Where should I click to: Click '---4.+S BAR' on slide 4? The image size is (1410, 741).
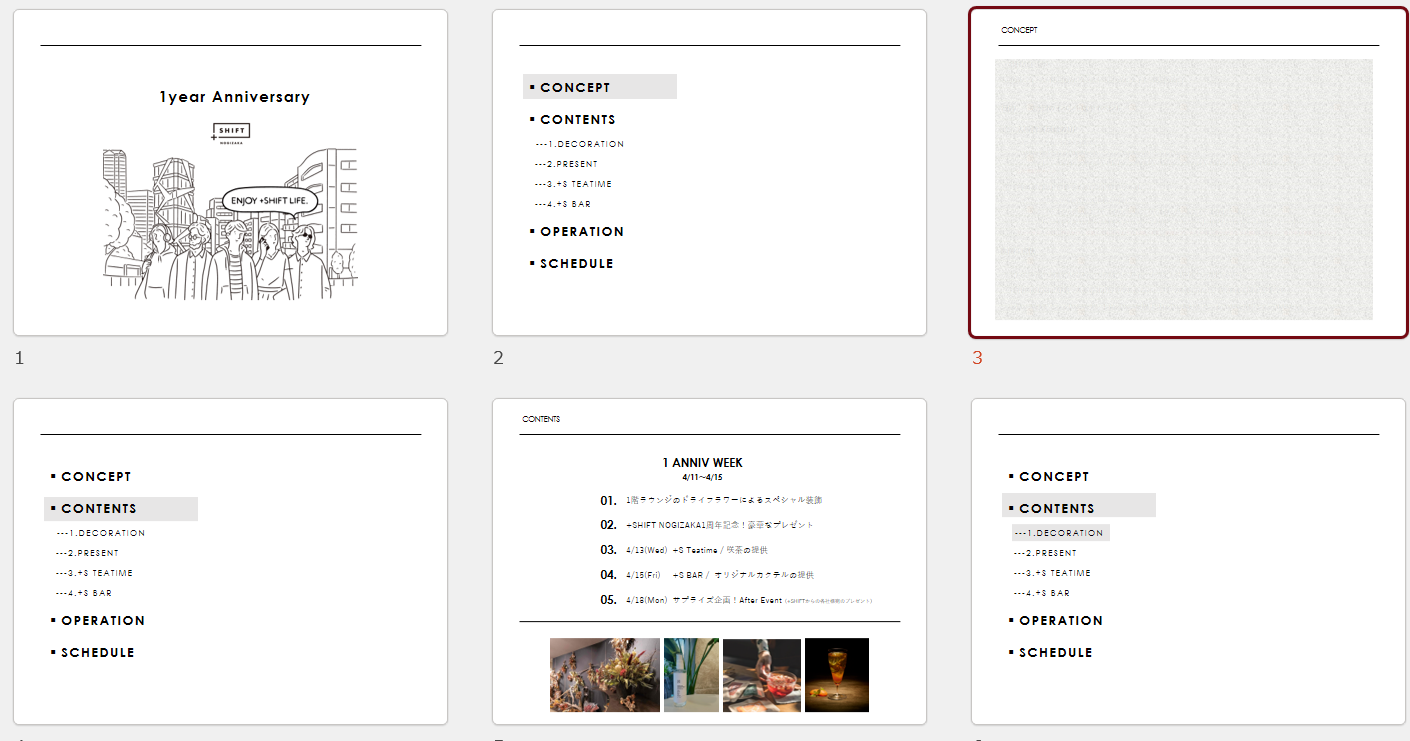coord(83,593)
